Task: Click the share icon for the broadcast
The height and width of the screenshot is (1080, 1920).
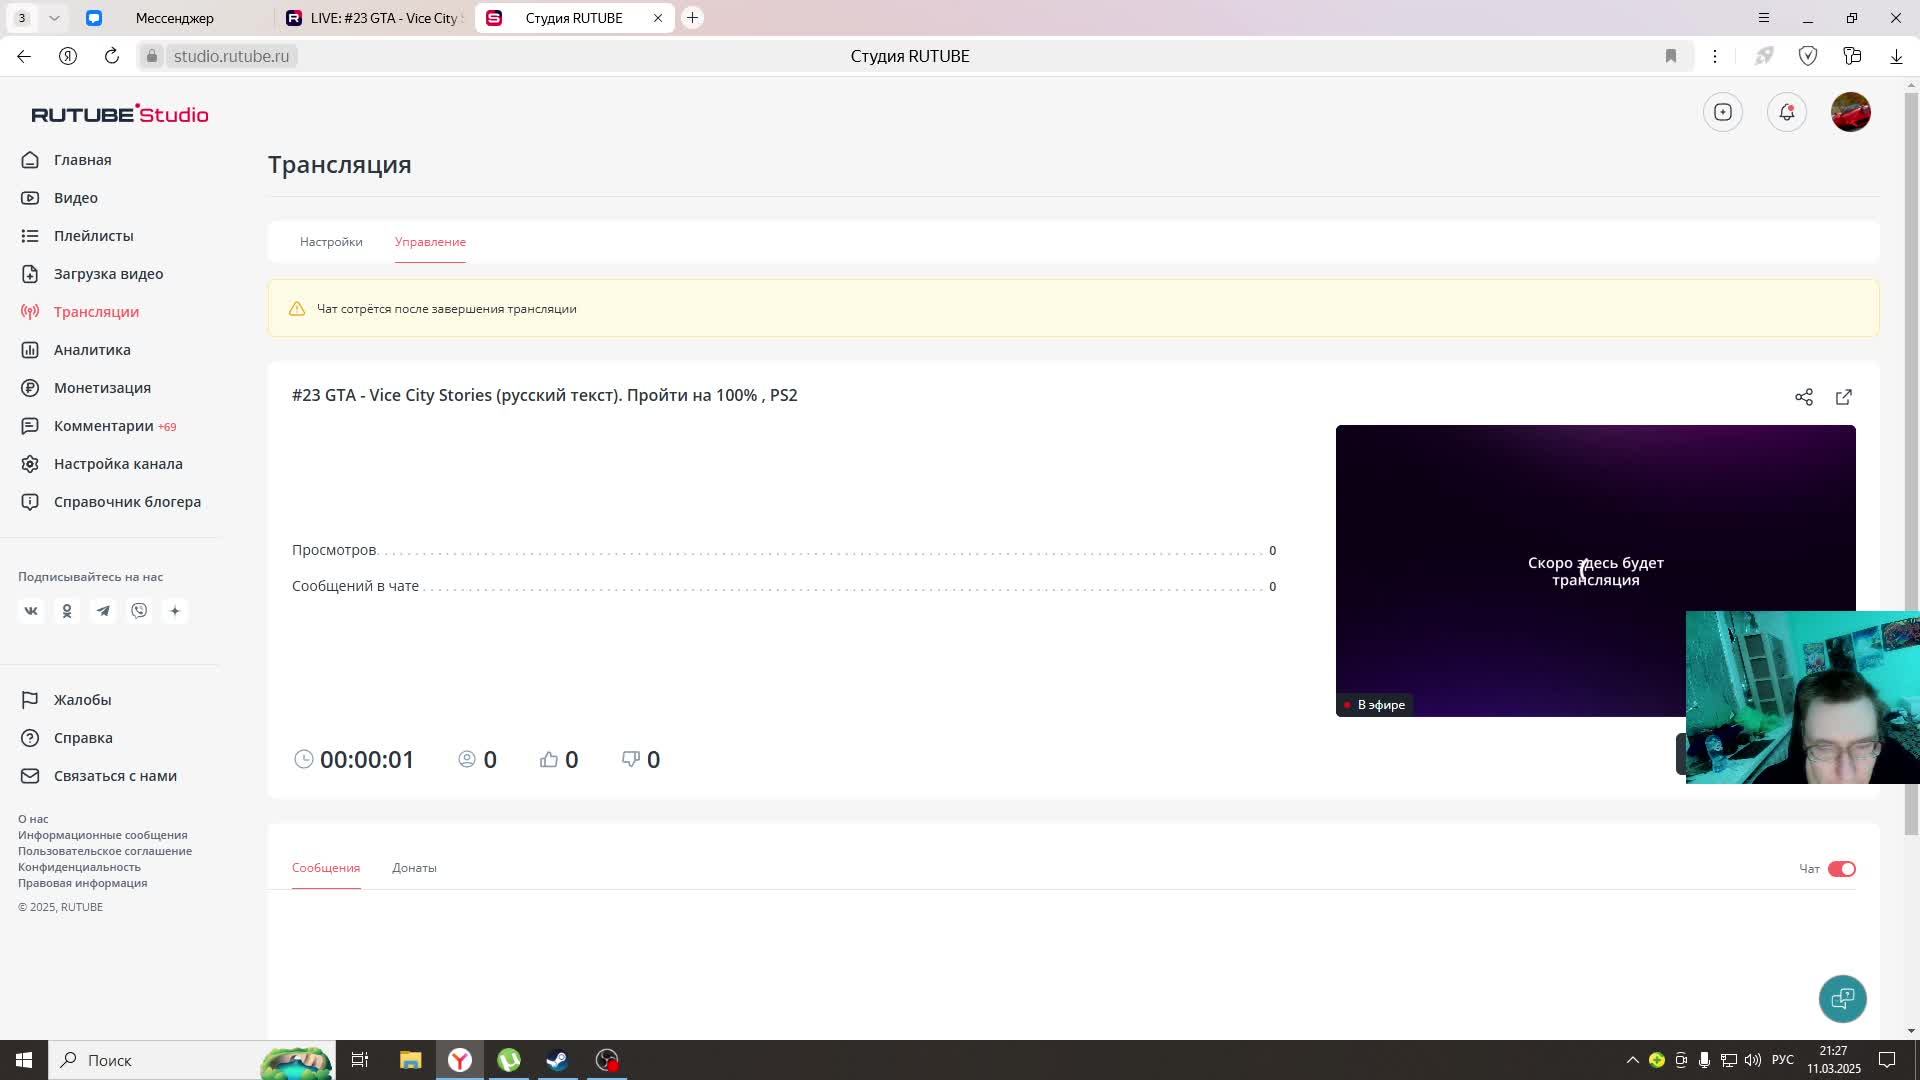Action: (1803, 397)
